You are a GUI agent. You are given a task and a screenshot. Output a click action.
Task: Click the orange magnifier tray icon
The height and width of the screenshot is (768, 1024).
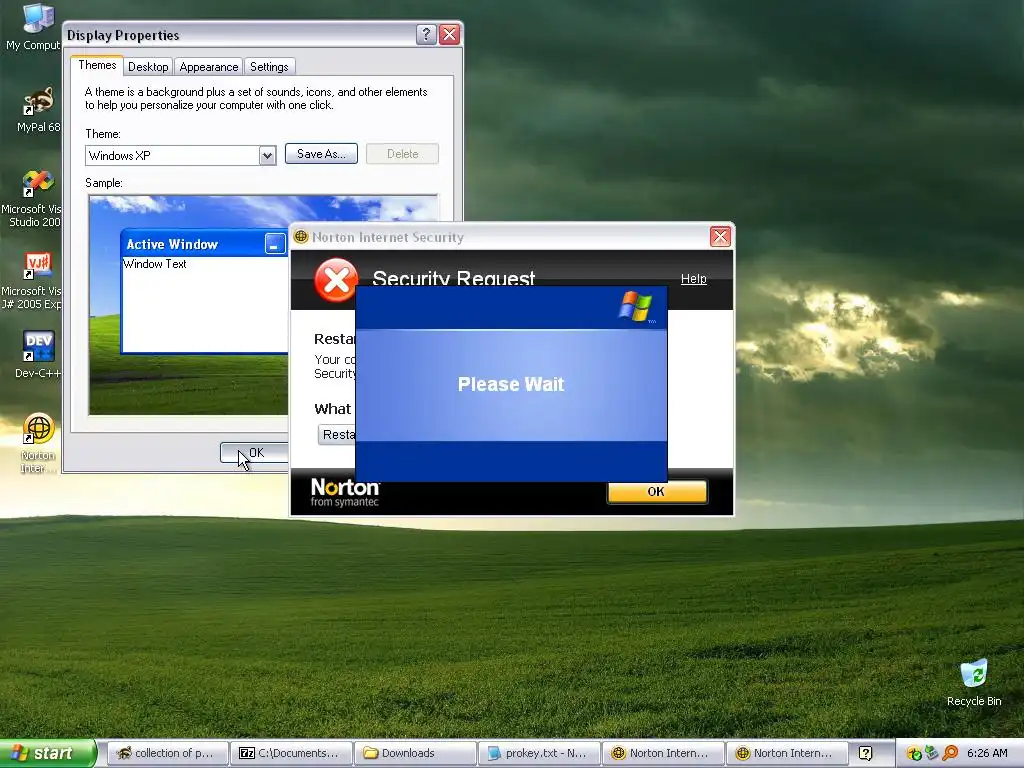coord(950,753)
